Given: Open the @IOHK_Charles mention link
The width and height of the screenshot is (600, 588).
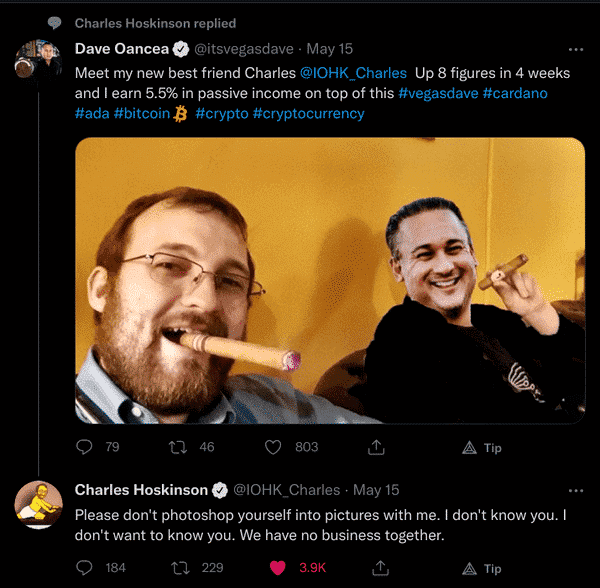Looking at the screenshot, I should click(353, 73).
